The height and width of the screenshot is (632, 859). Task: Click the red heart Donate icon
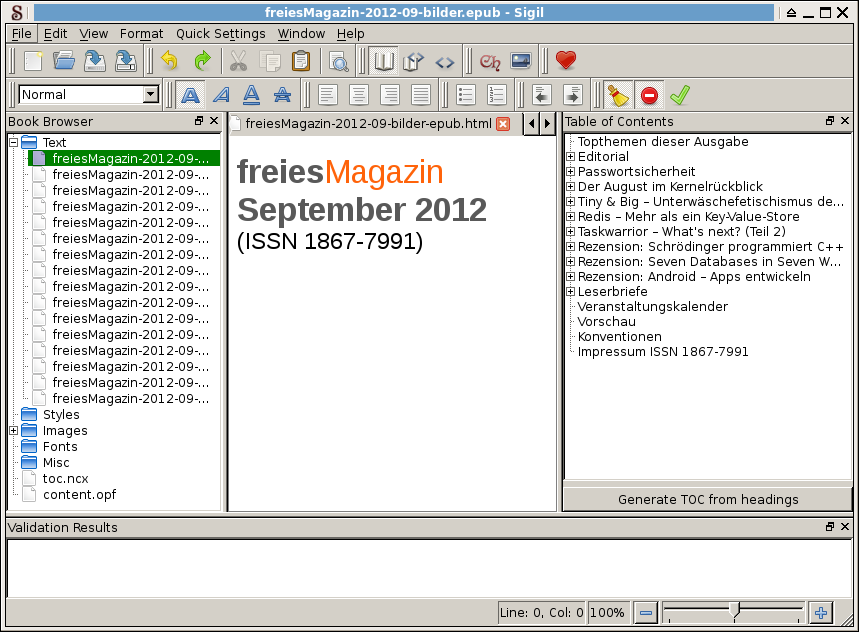click(x=566, y=60)
